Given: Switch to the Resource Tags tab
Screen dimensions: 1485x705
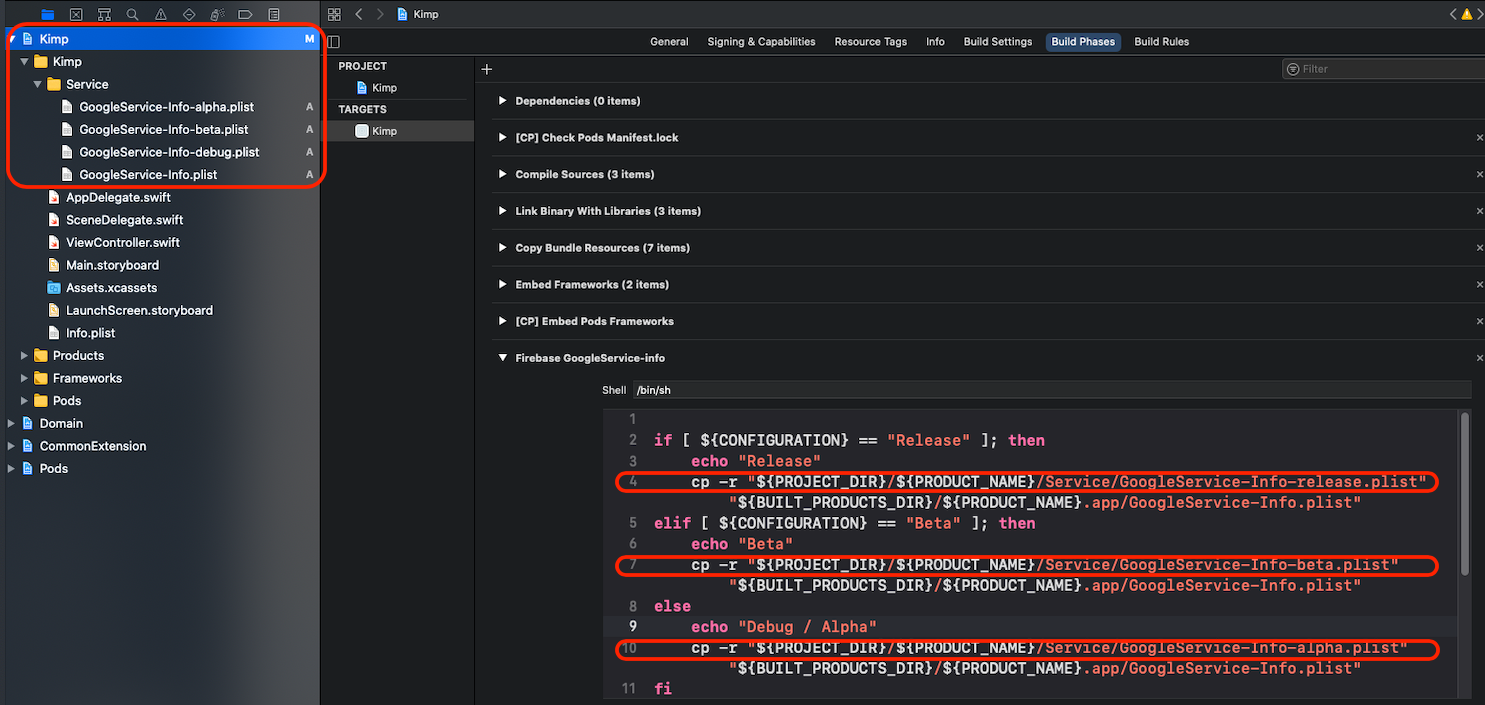Looking at the screenshot, I should tap(870, 42).
